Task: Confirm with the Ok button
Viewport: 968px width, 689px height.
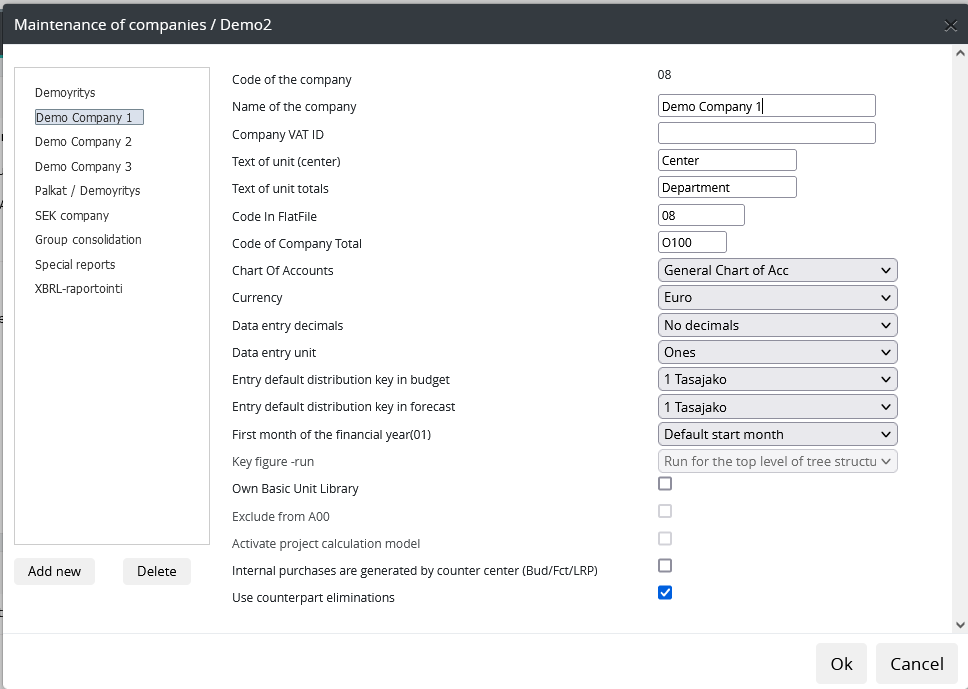Action: (841, 664)
